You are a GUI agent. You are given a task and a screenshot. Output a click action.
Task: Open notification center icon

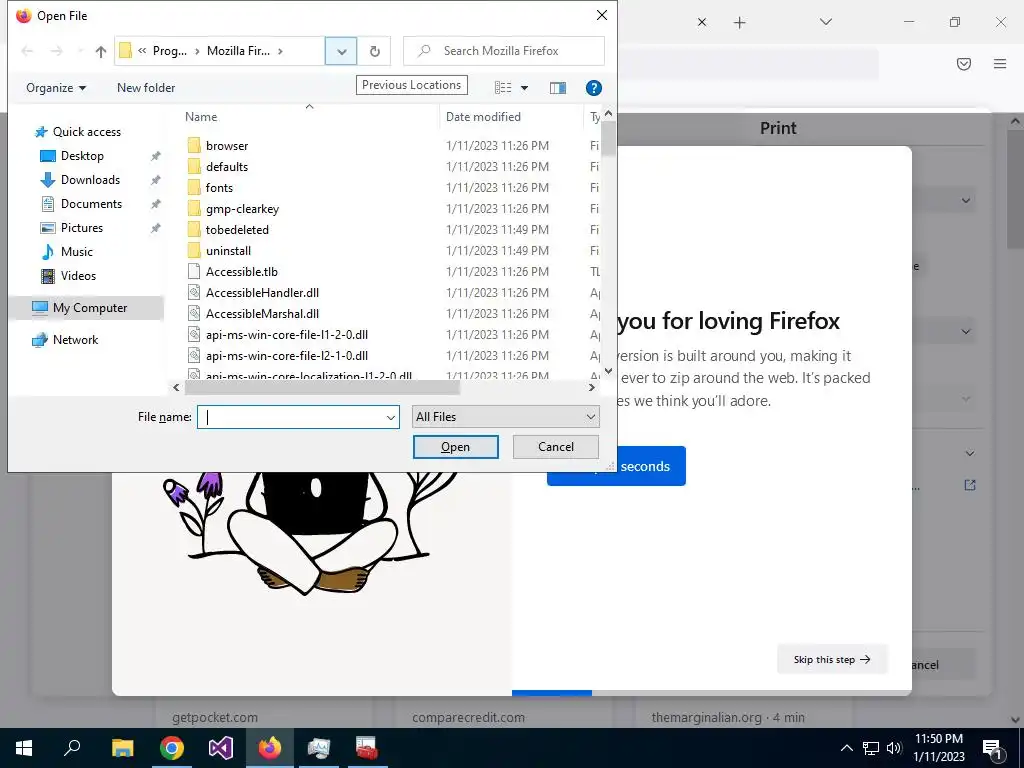(992, 749)
